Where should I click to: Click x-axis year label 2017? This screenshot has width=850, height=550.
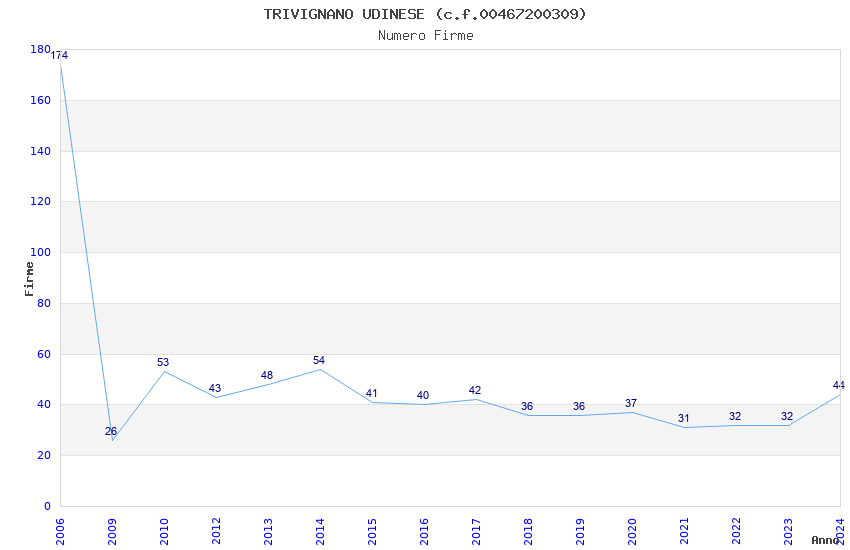click(476, 532)
